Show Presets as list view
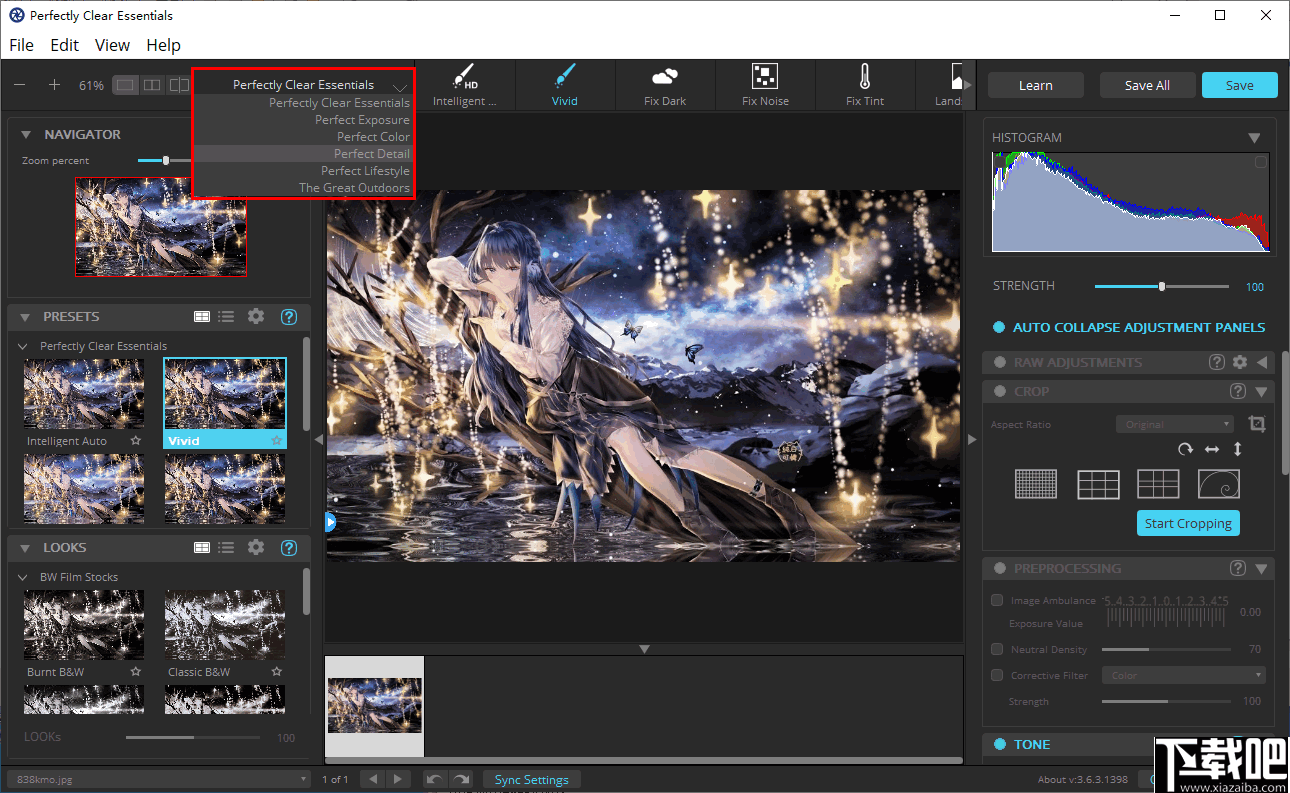 click(x=227, y=316)
